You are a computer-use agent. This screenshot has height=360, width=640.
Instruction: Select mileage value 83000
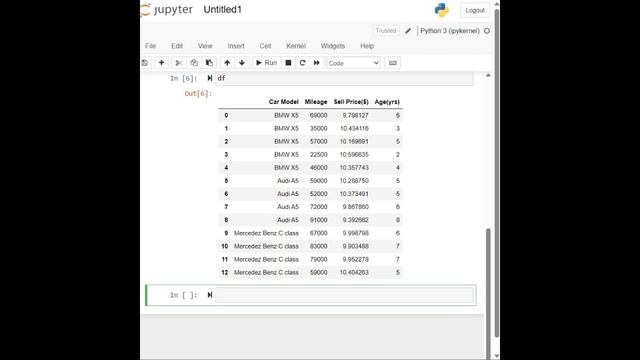point(318,246)
